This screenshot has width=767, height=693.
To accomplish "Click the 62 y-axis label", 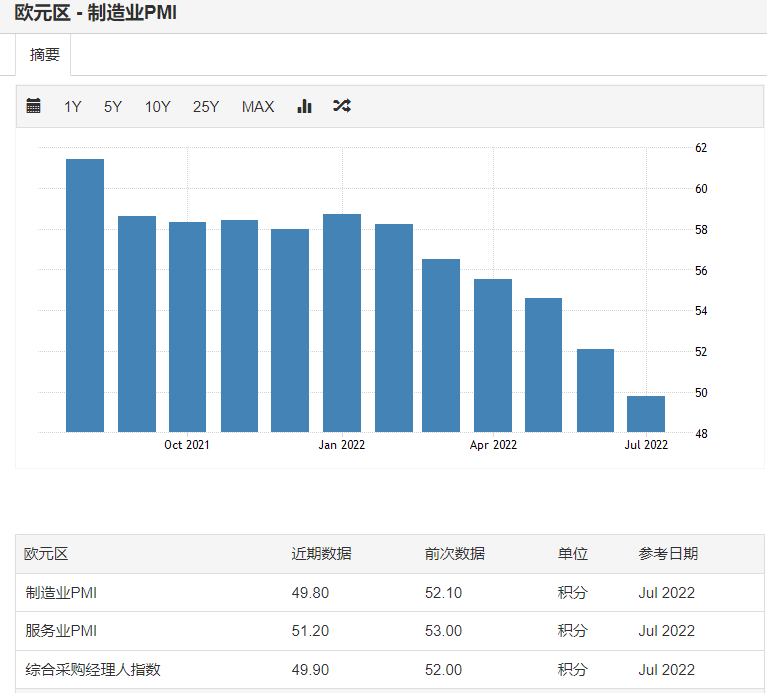I will [x=701, y=148].
